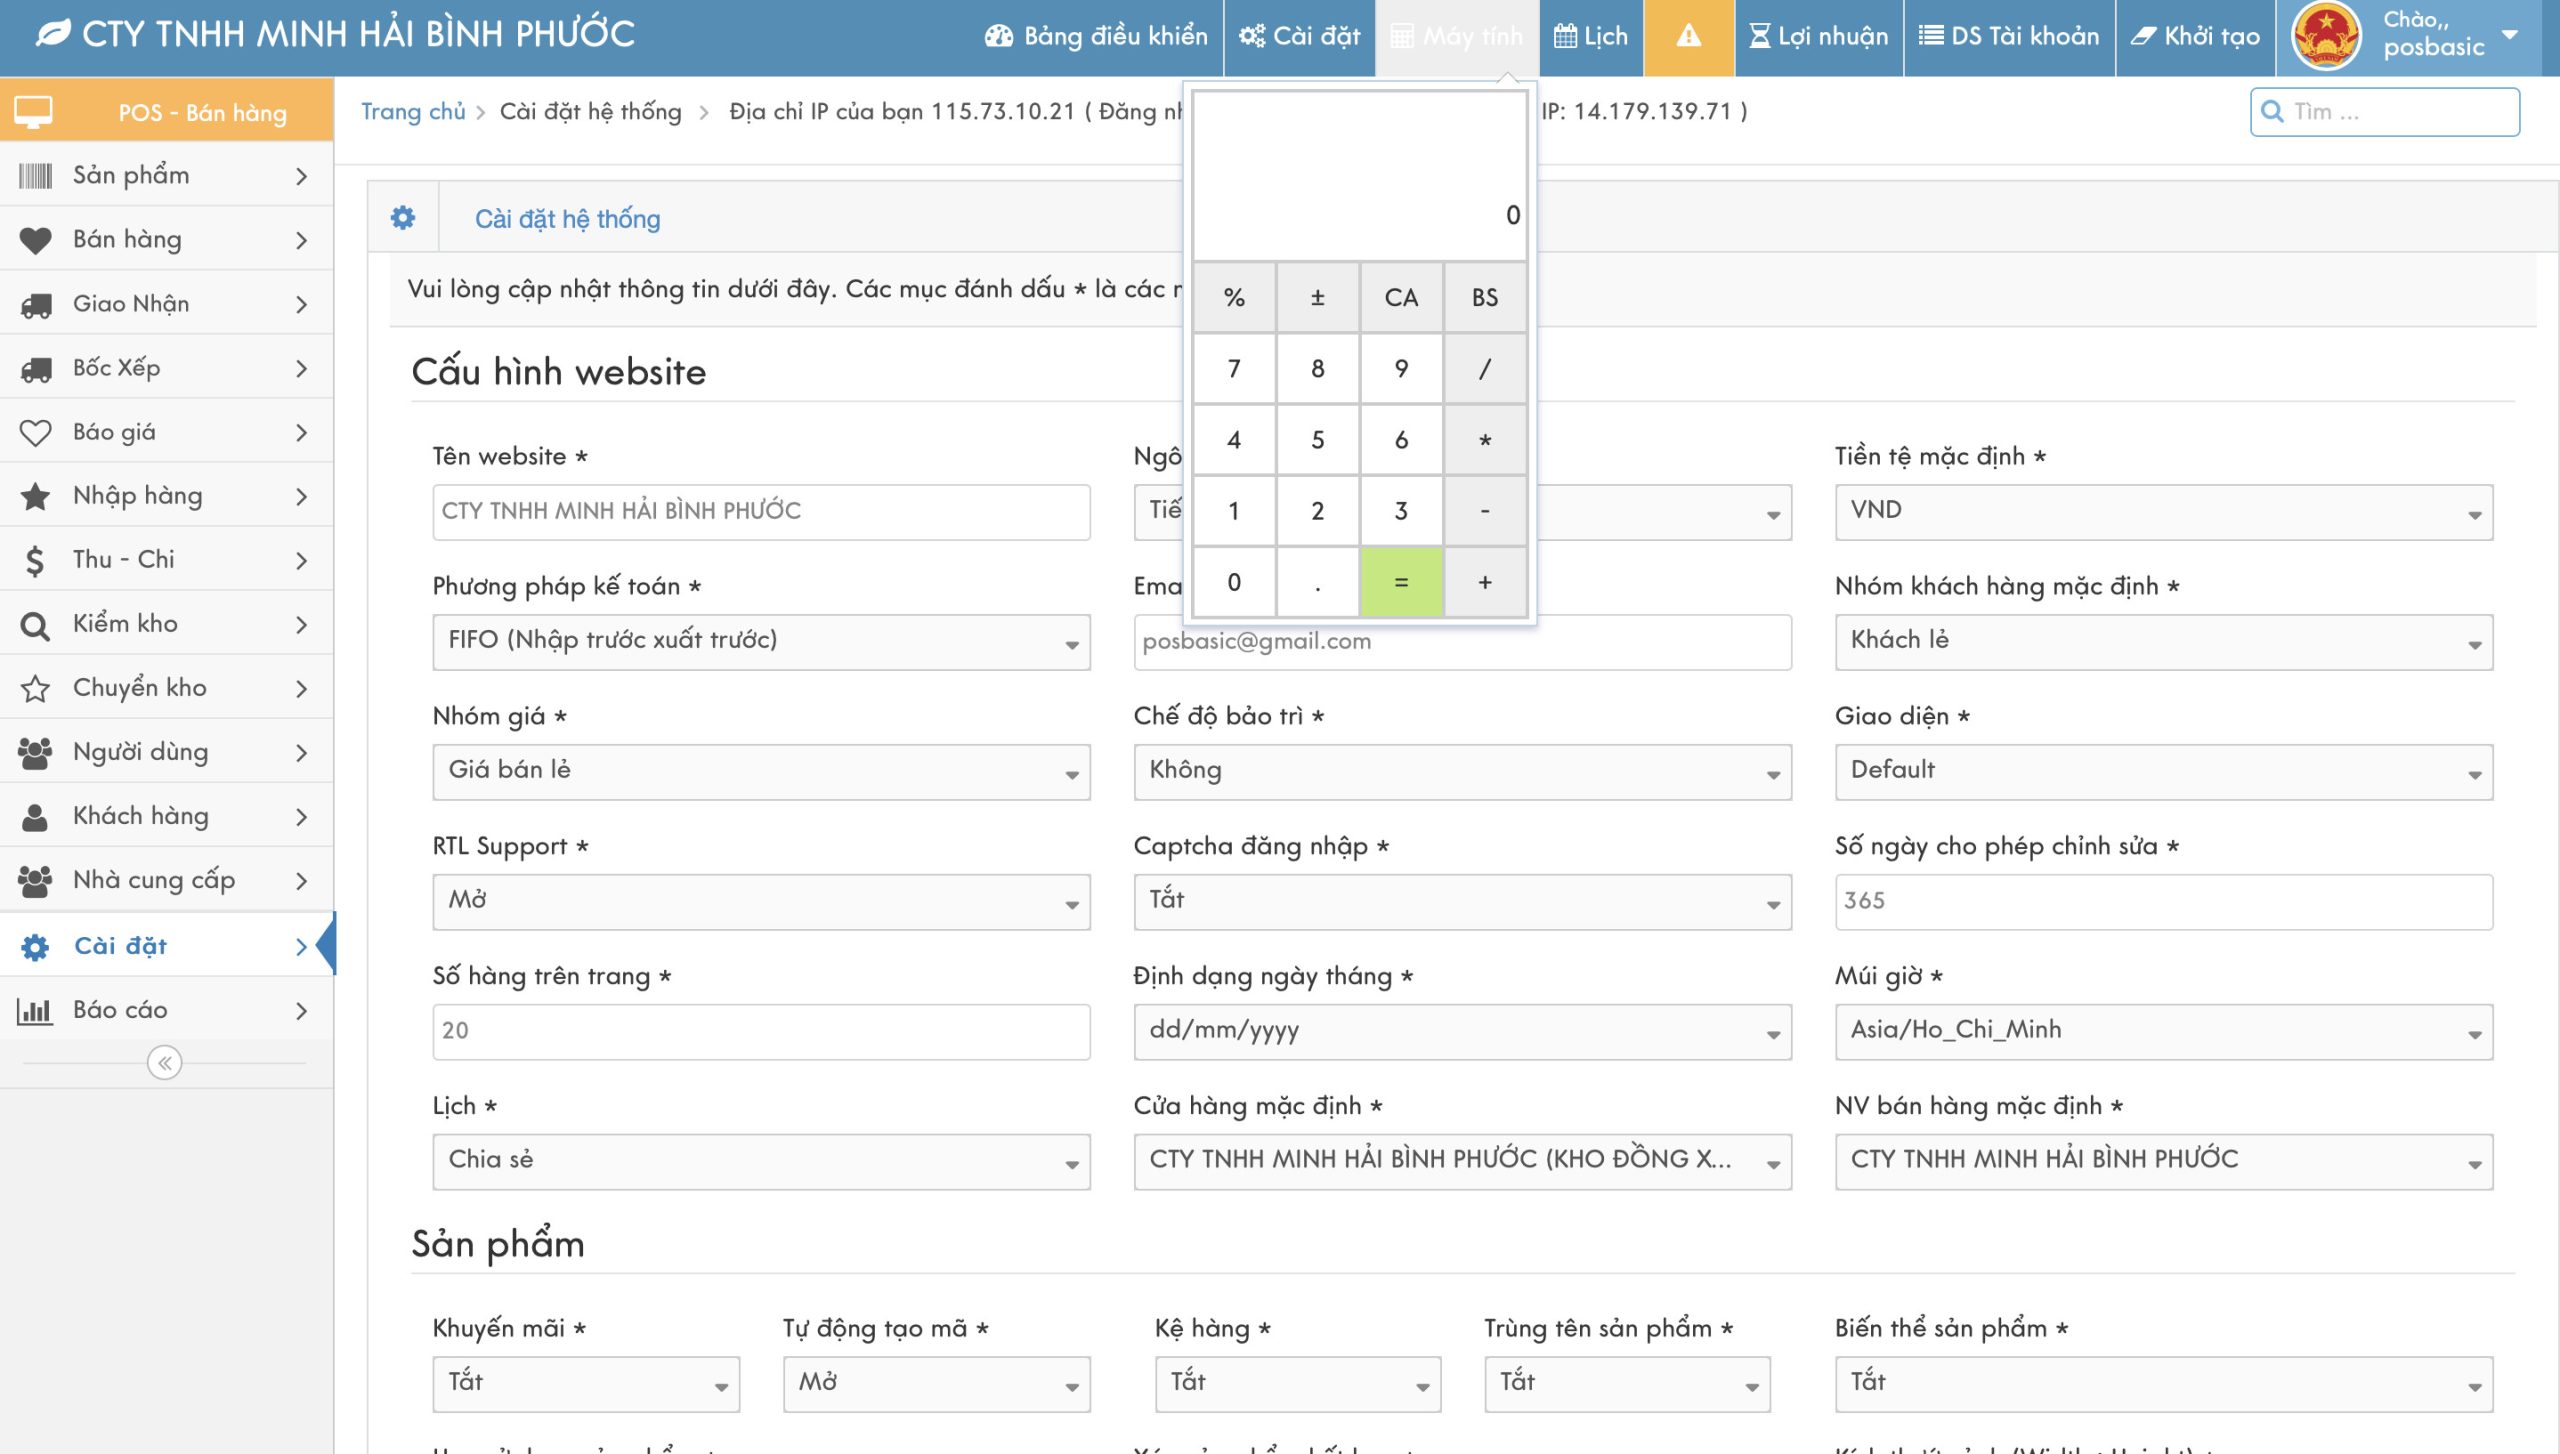Open Phương pháp kế toán FIFO dropdown
The height and width of the screenshot is (1454, 2560).
pyautogui.click(x=760, y=642)
